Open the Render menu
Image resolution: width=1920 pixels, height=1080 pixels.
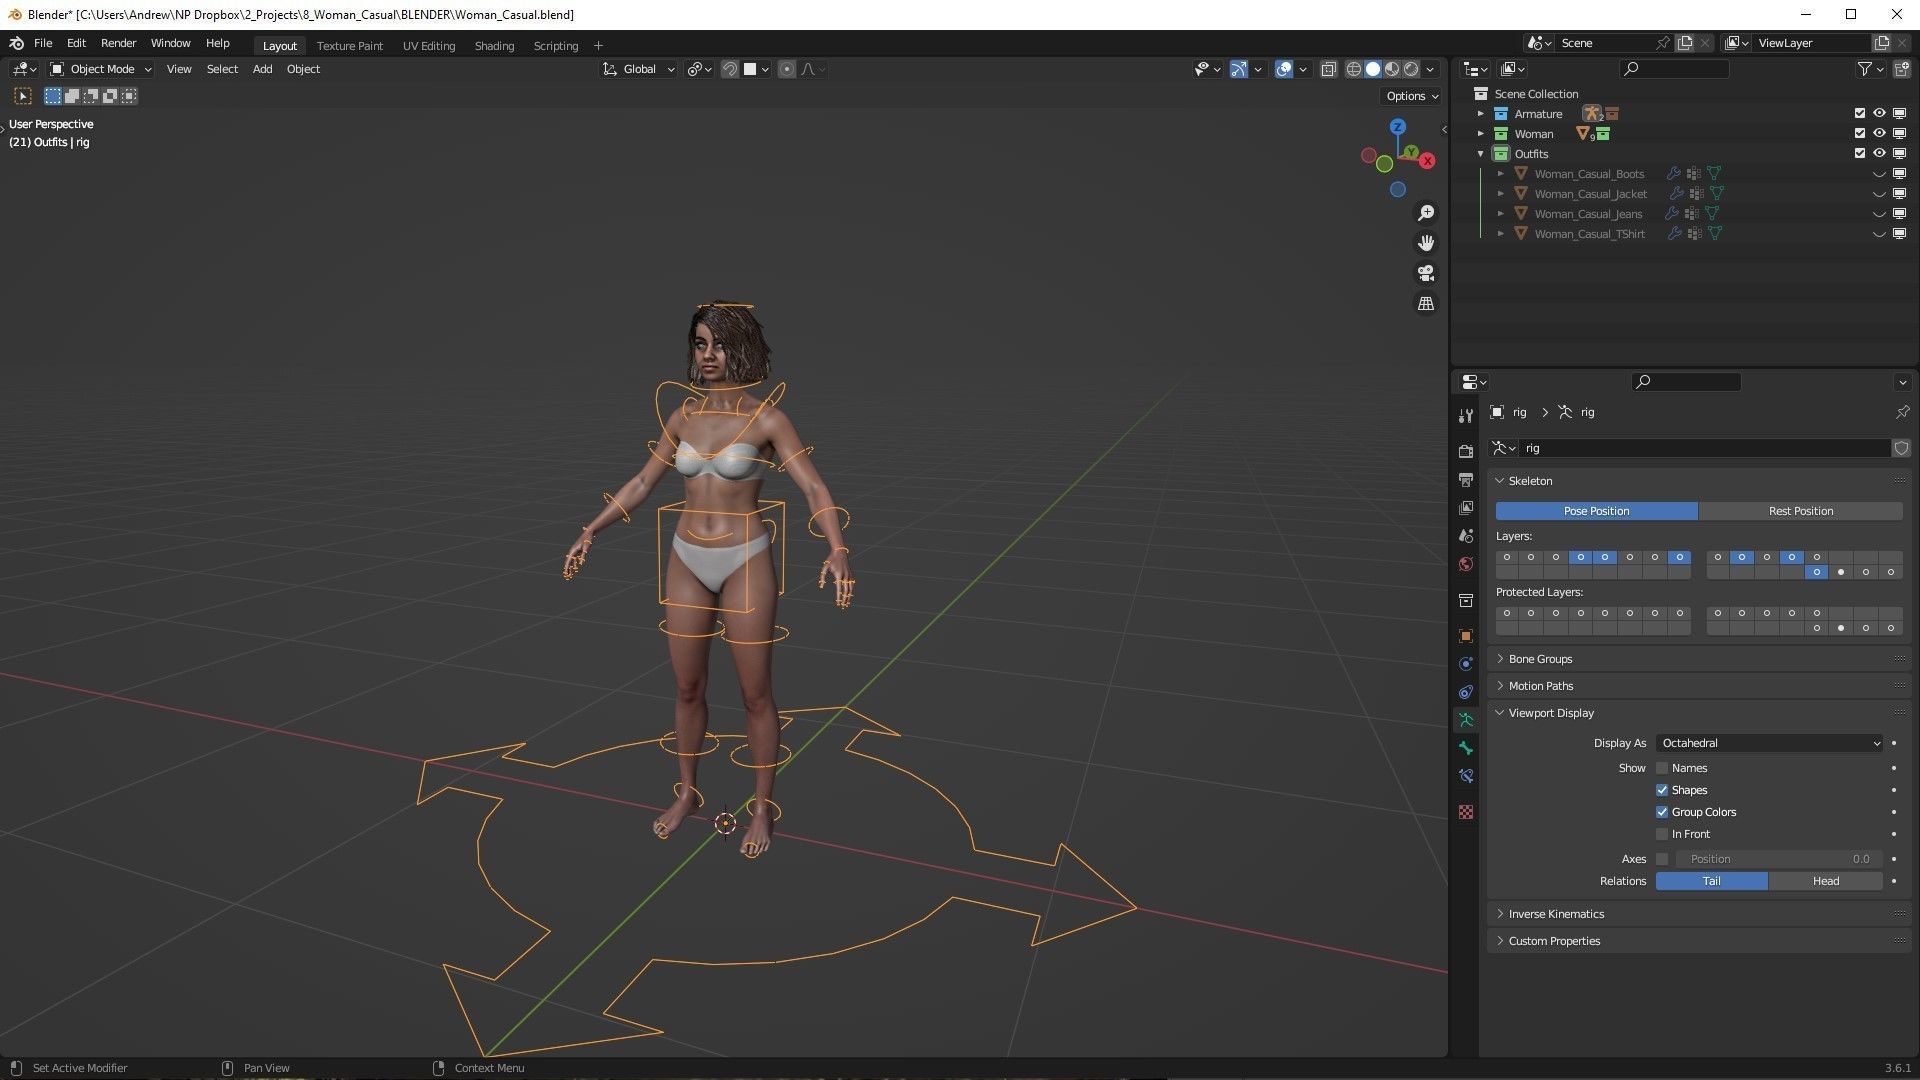(x=118, y=43)
